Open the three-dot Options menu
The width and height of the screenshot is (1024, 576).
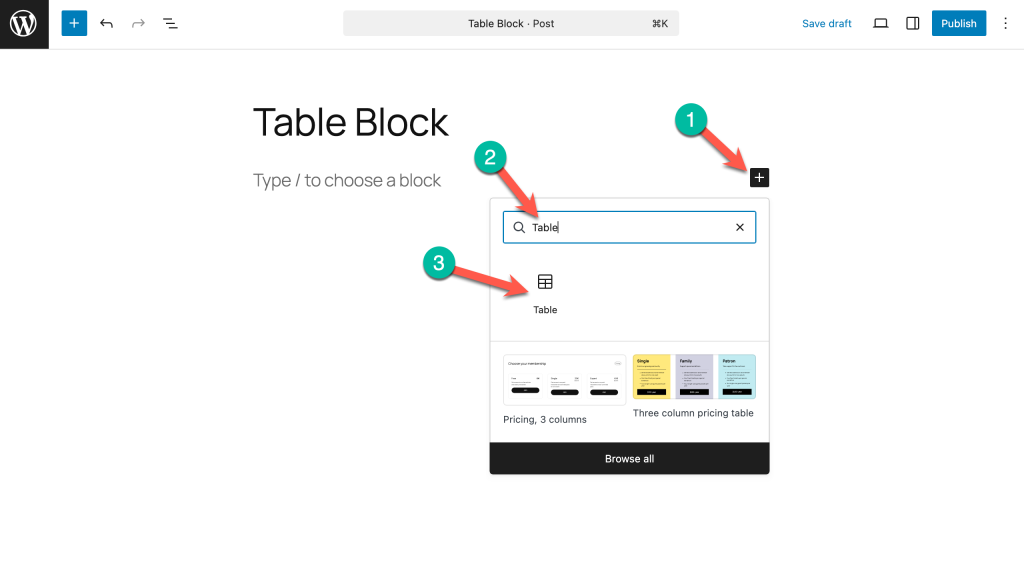tap(1005, 23)
